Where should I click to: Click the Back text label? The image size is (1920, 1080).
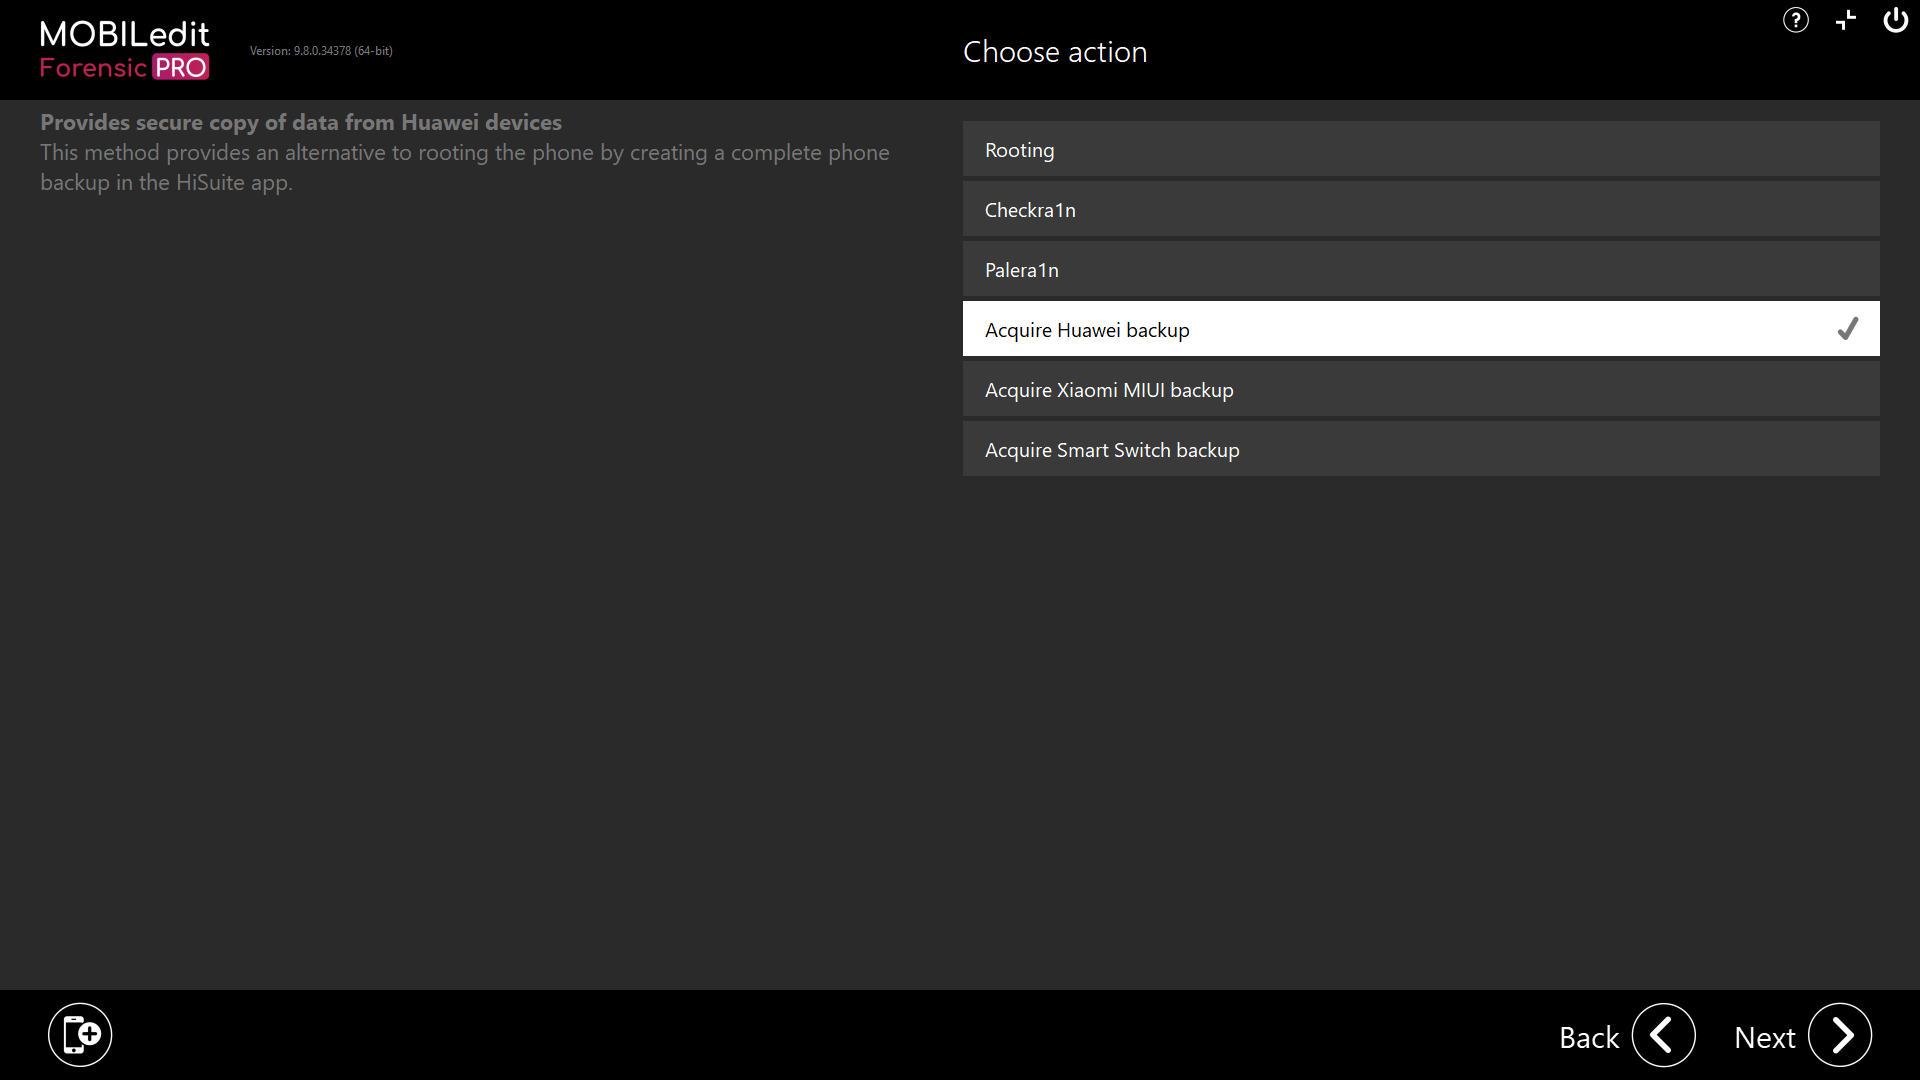click(x=1589, y=1037)
